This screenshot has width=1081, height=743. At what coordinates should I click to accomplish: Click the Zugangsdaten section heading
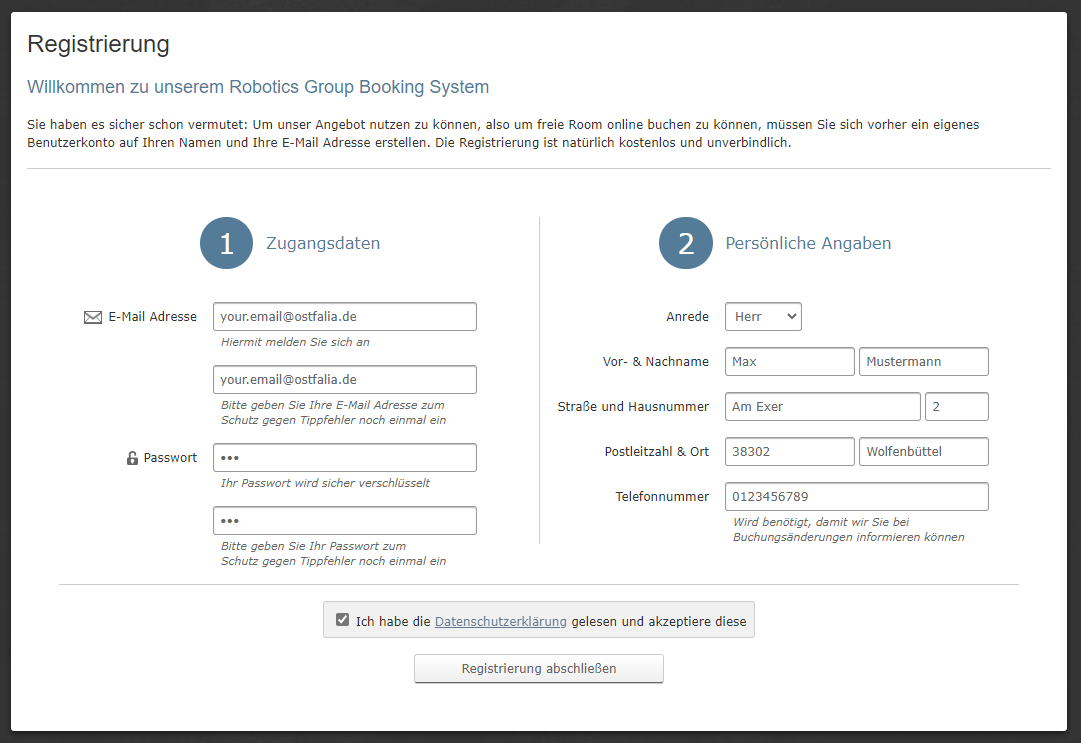(x=323, y=243)
